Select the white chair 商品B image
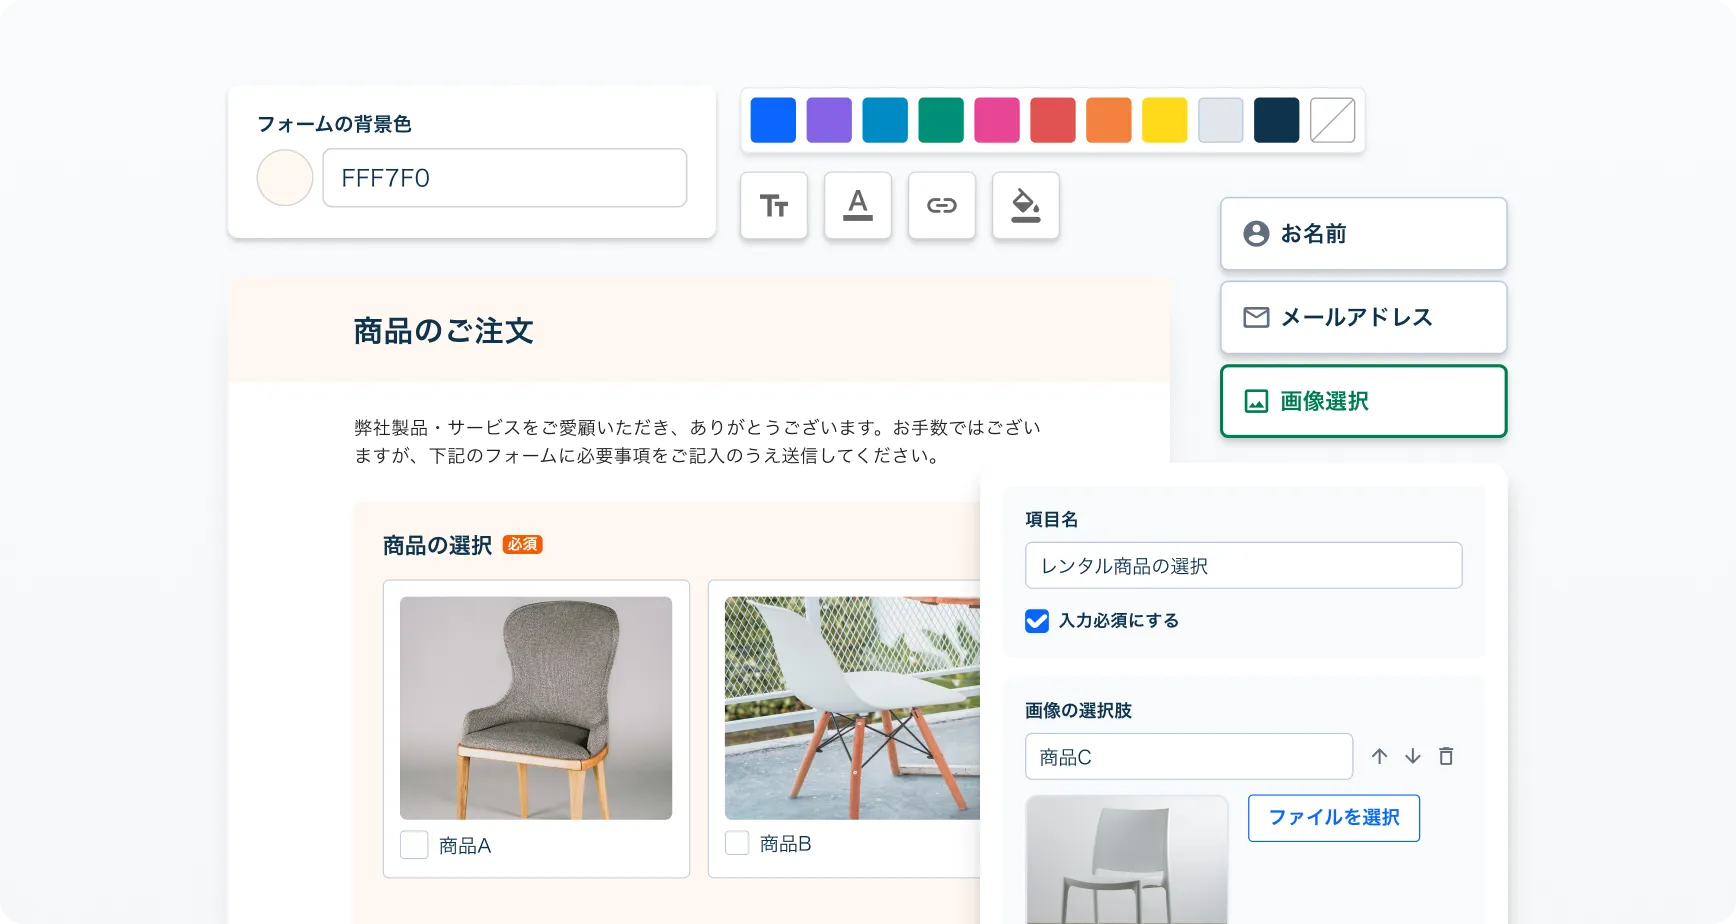 tap(852, 708)
